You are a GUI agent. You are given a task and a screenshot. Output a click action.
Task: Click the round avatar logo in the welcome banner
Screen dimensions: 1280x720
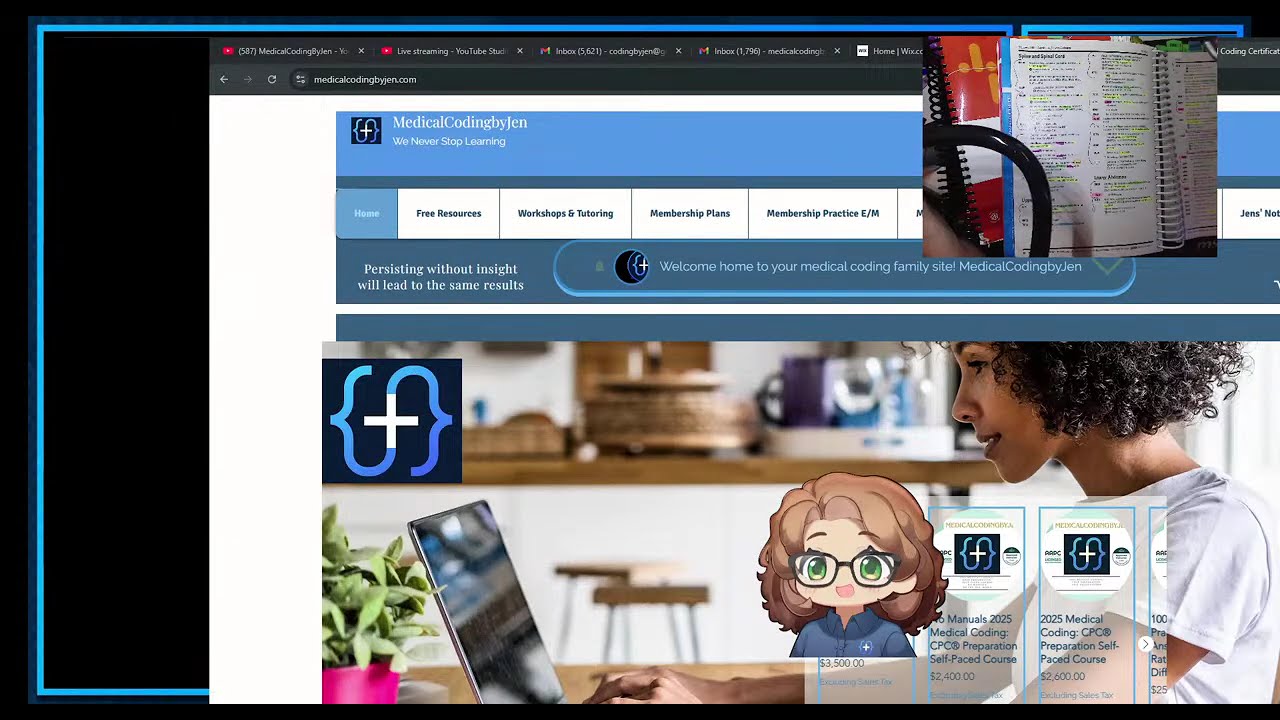coord(632,267)
